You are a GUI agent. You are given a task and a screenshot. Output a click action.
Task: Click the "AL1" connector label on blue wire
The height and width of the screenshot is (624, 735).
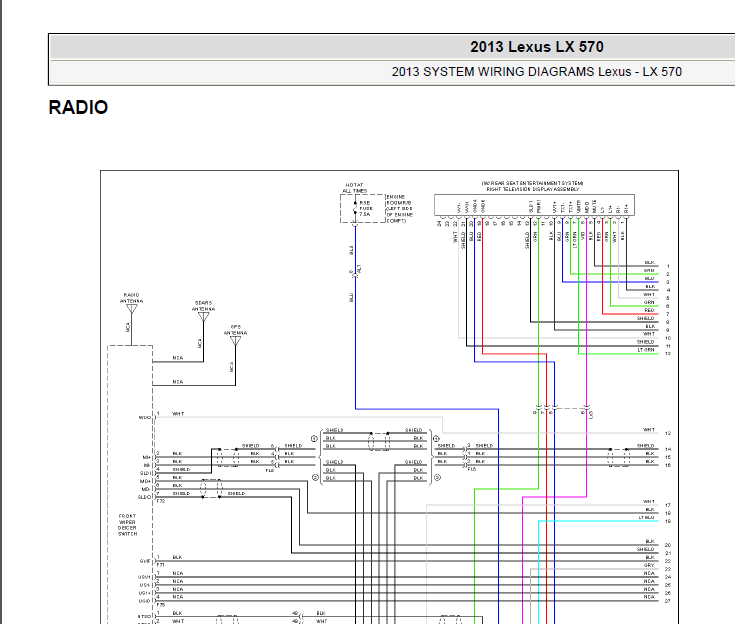pyautogui.click(x=359, y=270)
